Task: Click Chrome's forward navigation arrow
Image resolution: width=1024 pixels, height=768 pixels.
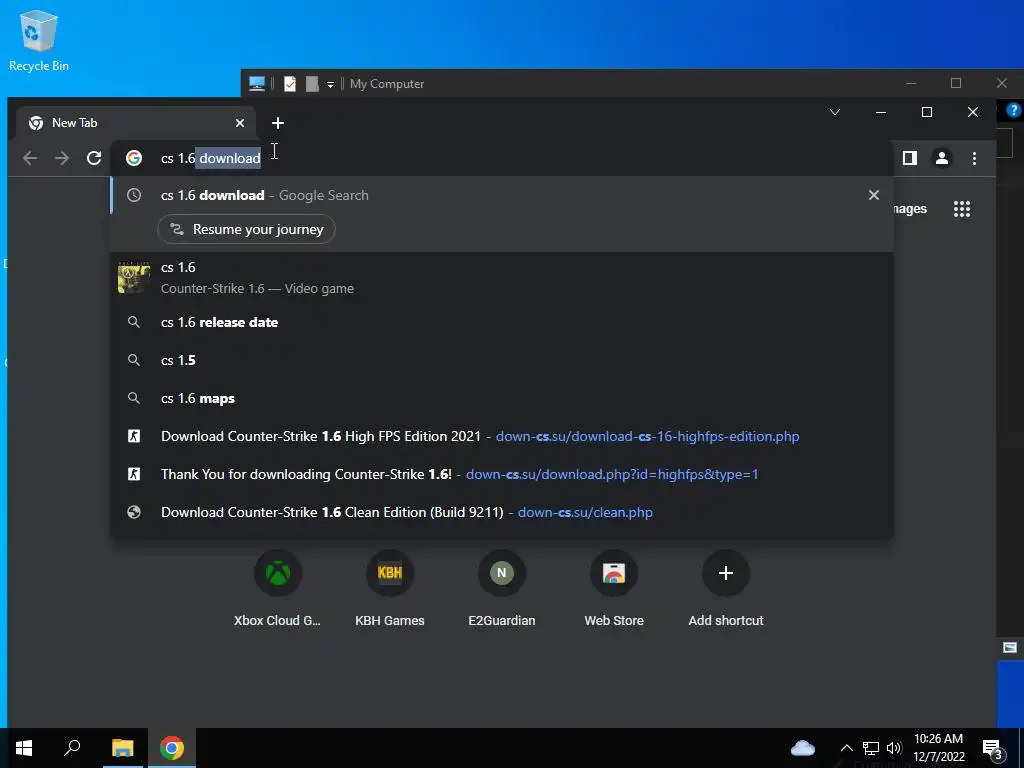Action: (62, 158)
